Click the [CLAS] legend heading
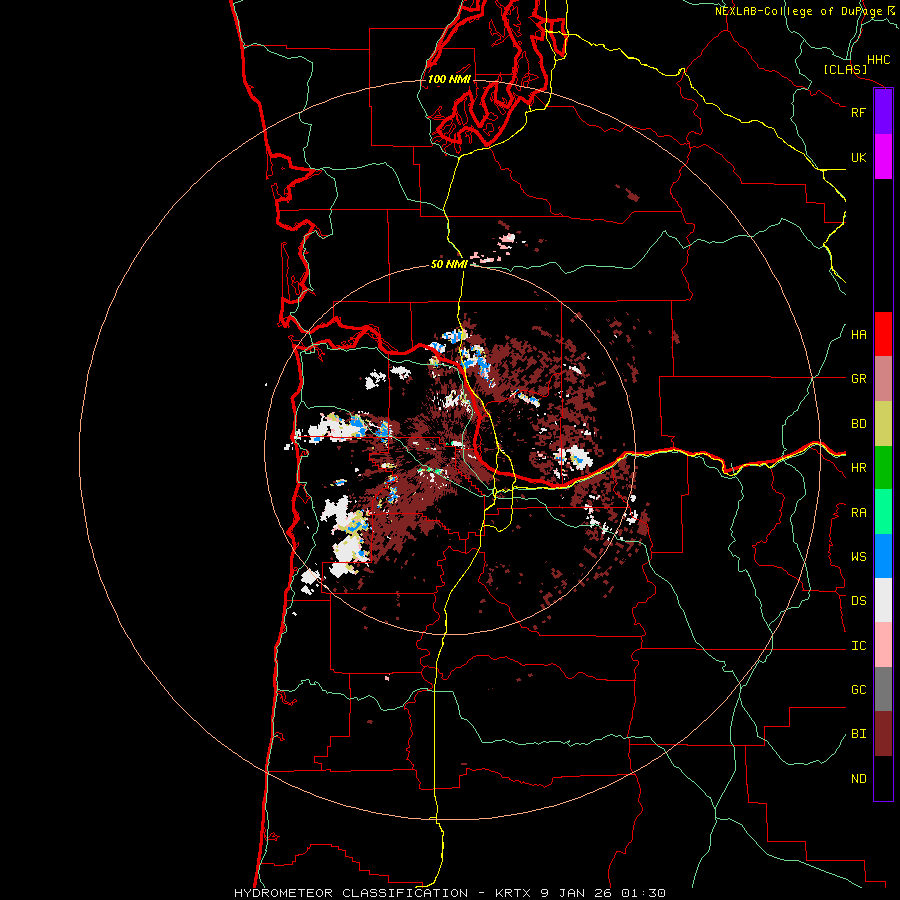The height and width of the screenshot is (900, 900). click(845, 69)
